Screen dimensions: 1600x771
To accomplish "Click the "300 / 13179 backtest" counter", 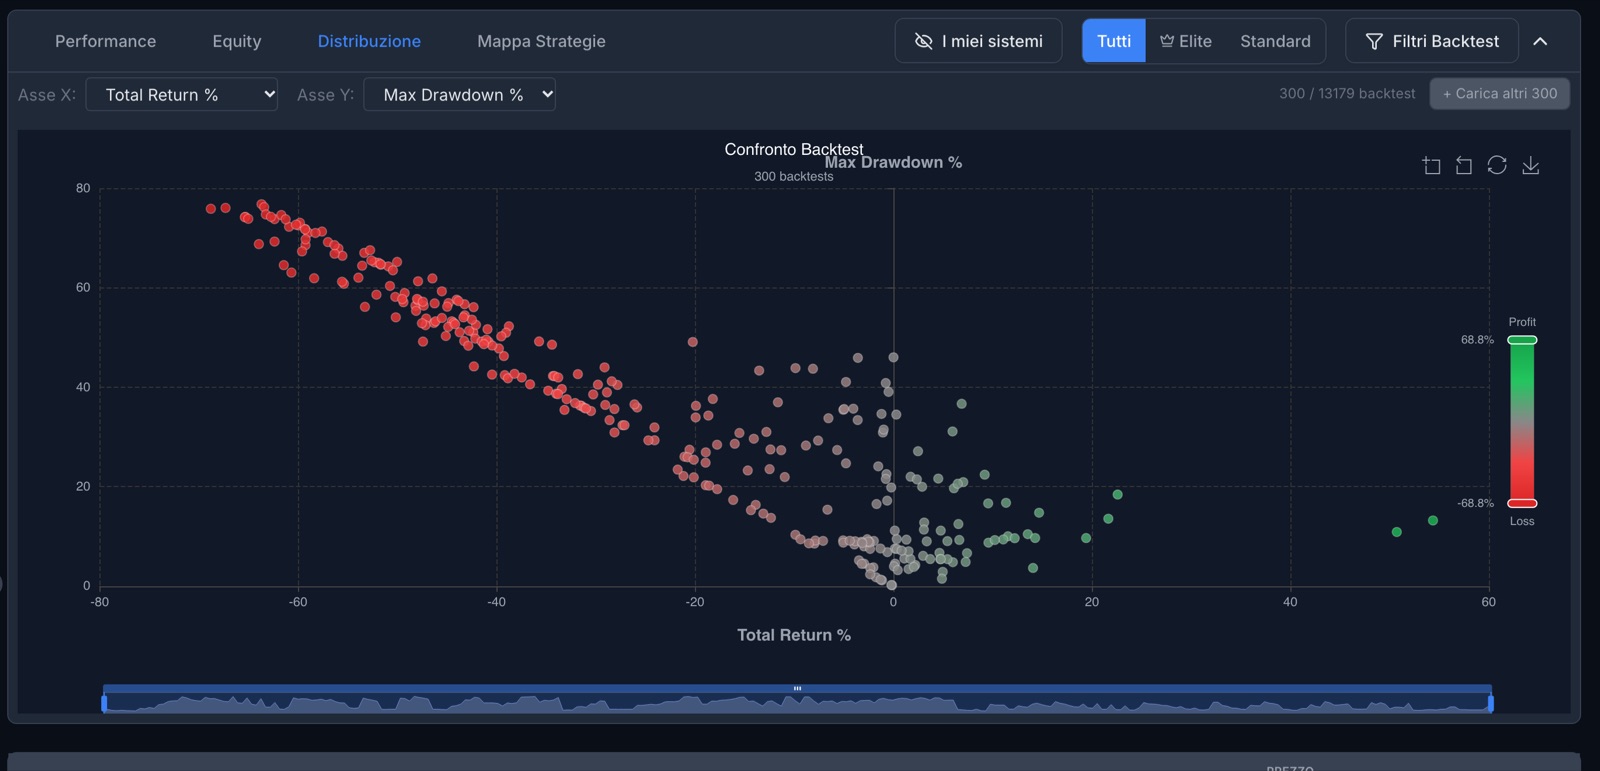I will click(x=1347, y=93).
